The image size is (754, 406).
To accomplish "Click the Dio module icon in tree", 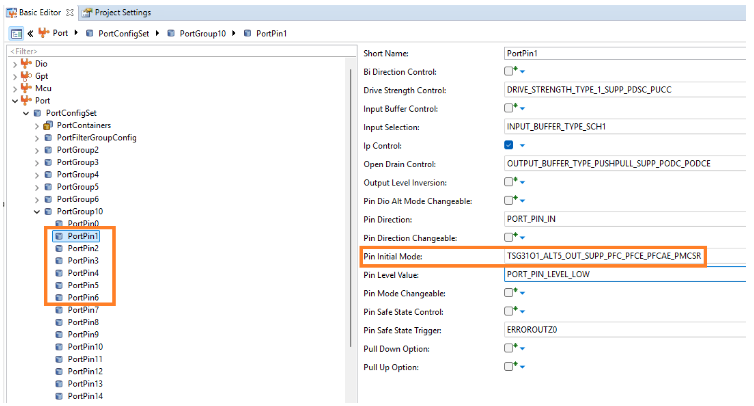I will click(x=26, y=63).
